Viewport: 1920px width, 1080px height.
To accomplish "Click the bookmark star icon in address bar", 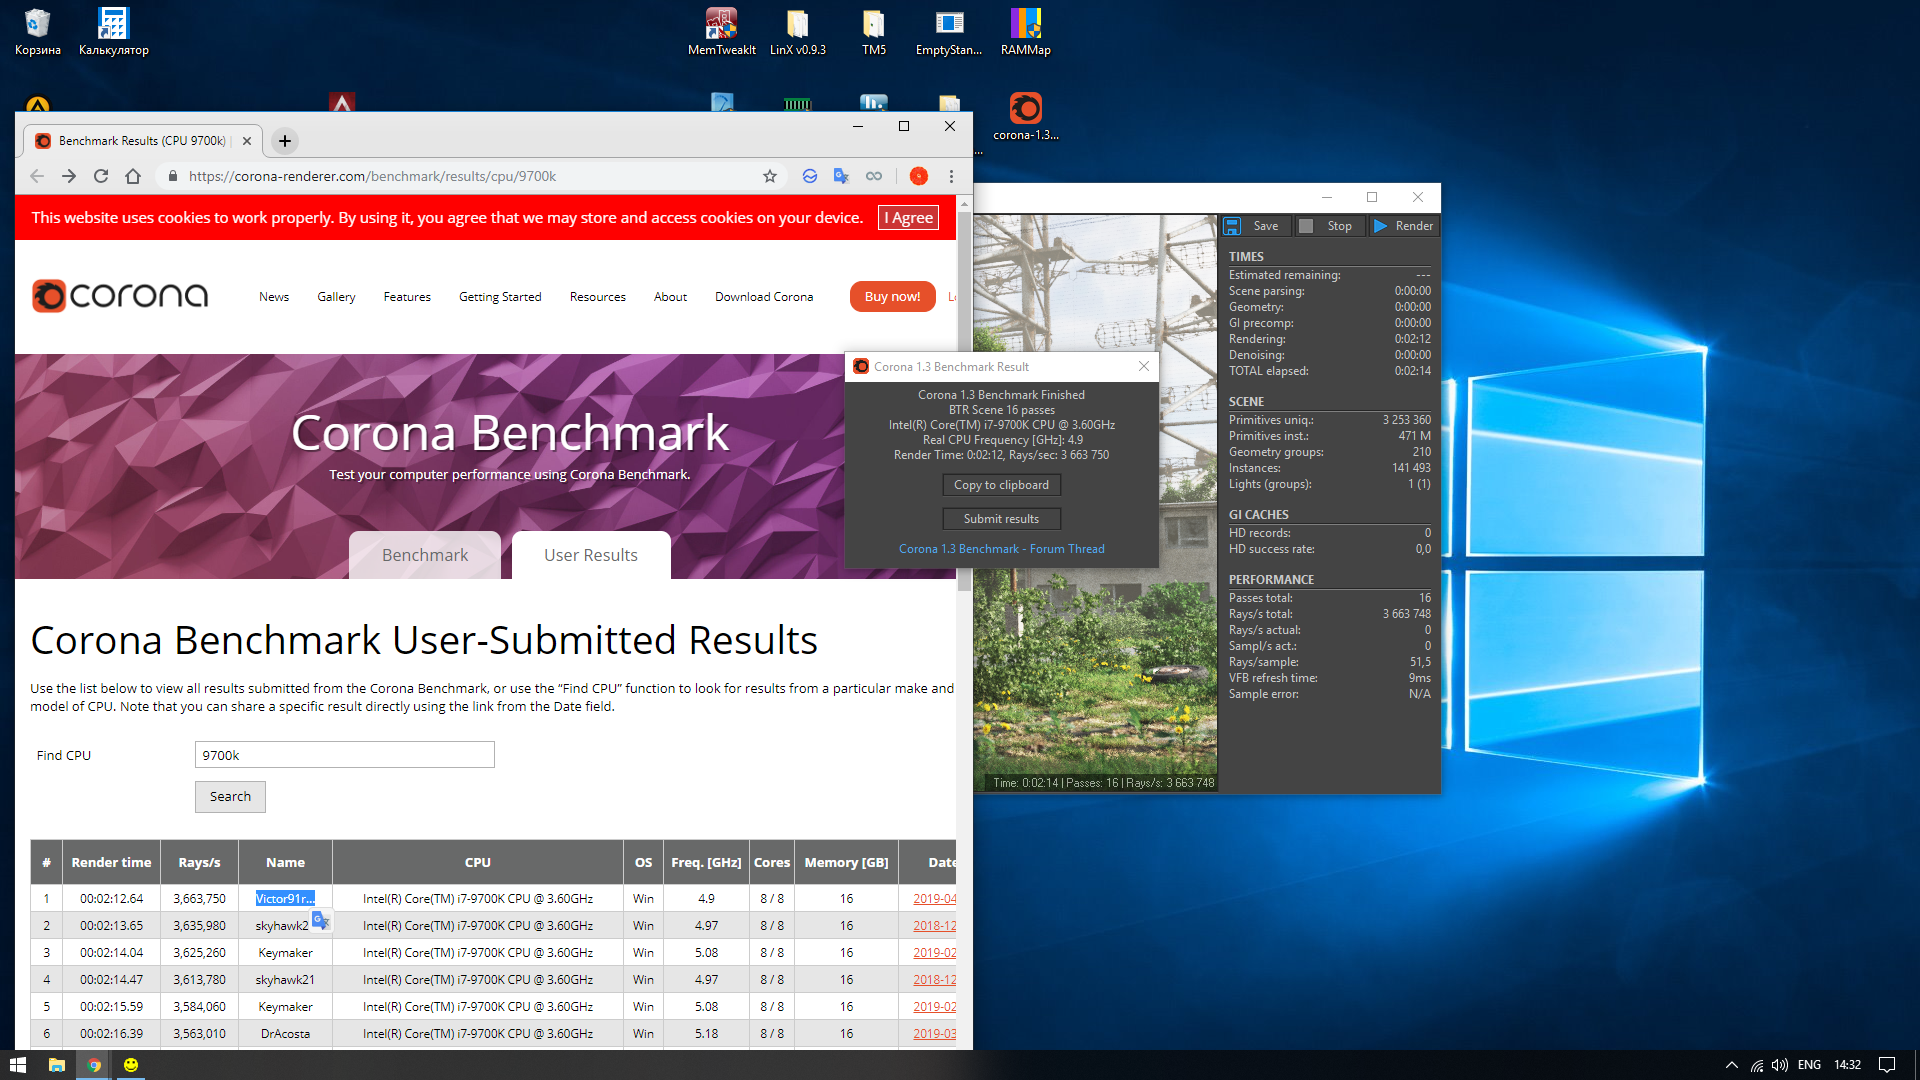I will point(770,176).
